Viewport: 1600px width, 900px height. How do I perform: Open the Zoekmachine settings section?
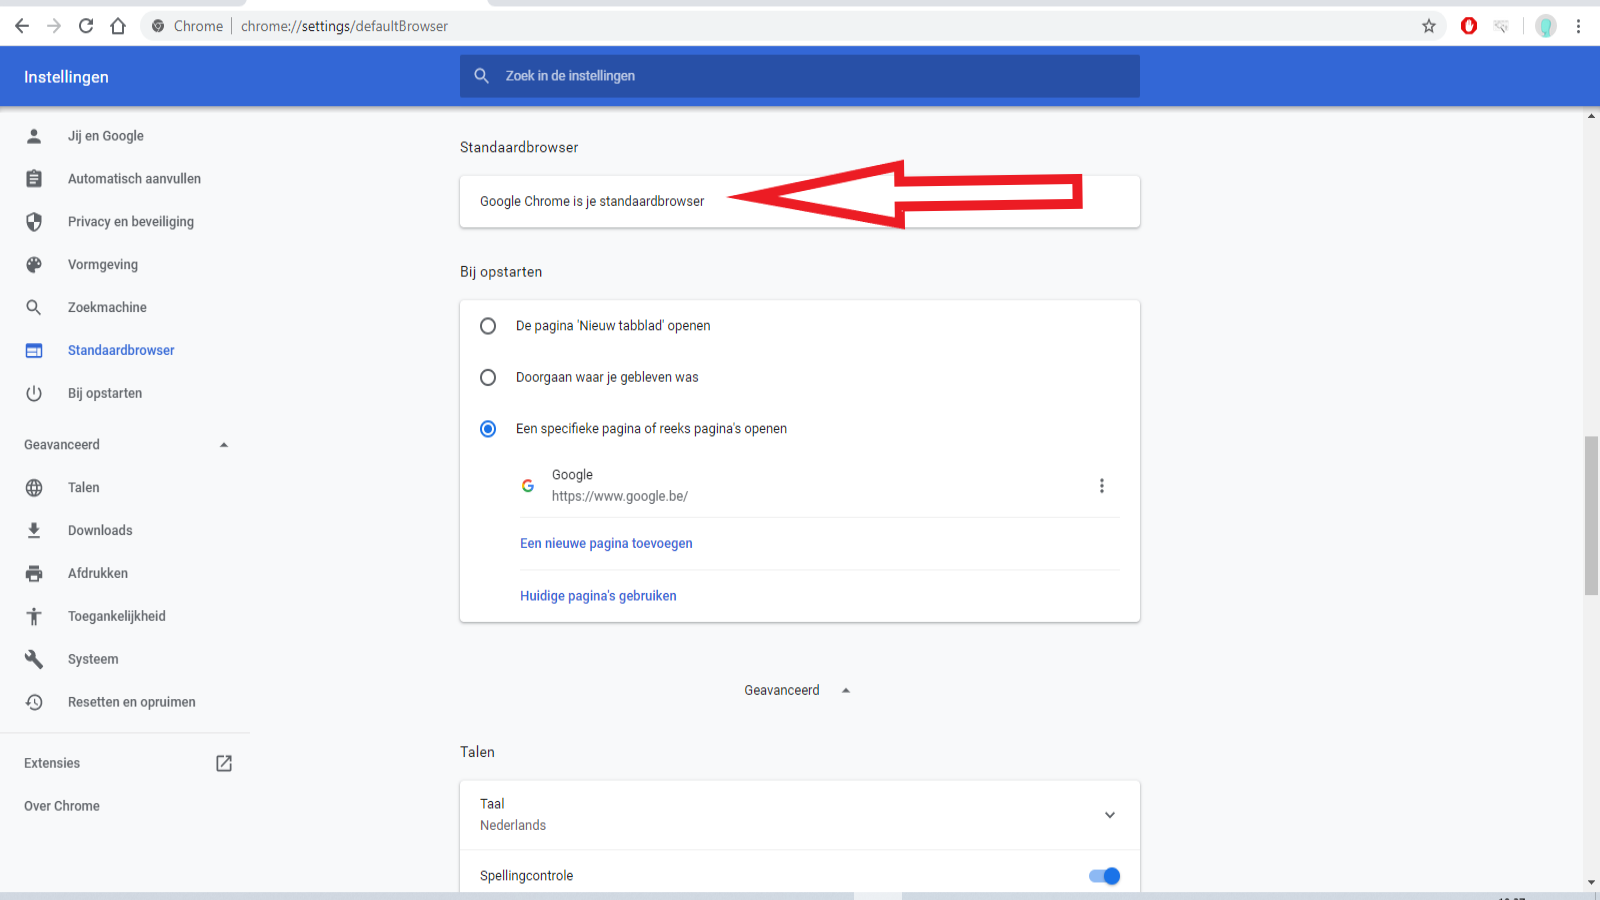pyautogui.click(x=107, y=308)
